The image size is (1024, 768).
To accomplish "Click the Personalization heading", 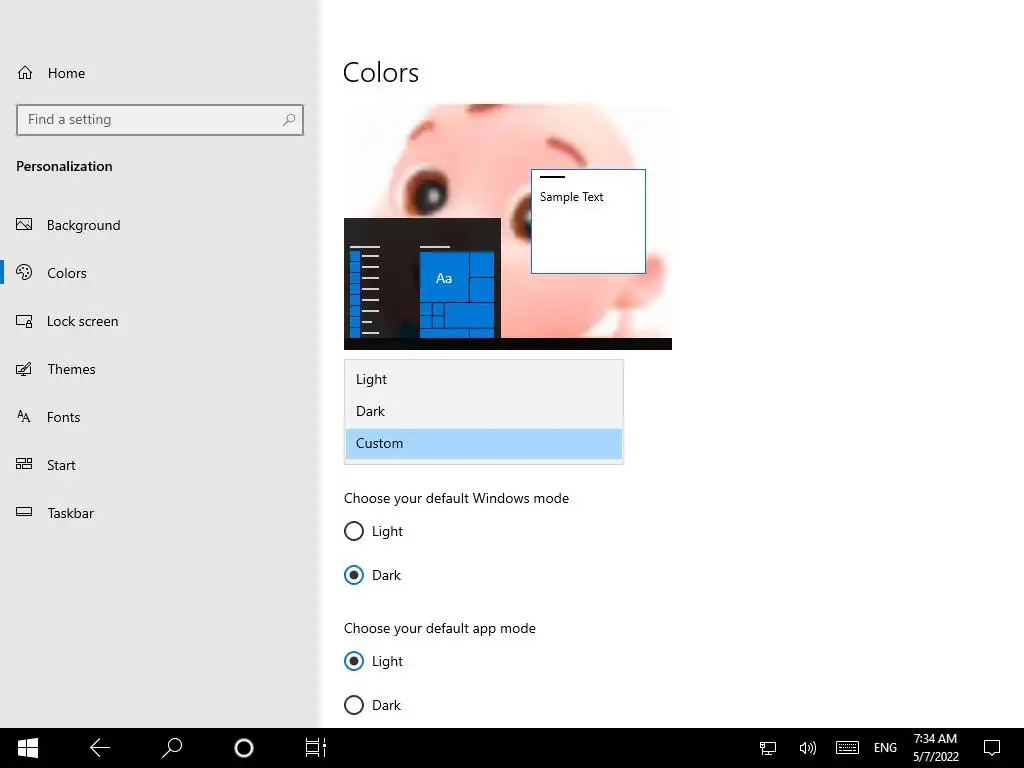I will tap(64, 166).
